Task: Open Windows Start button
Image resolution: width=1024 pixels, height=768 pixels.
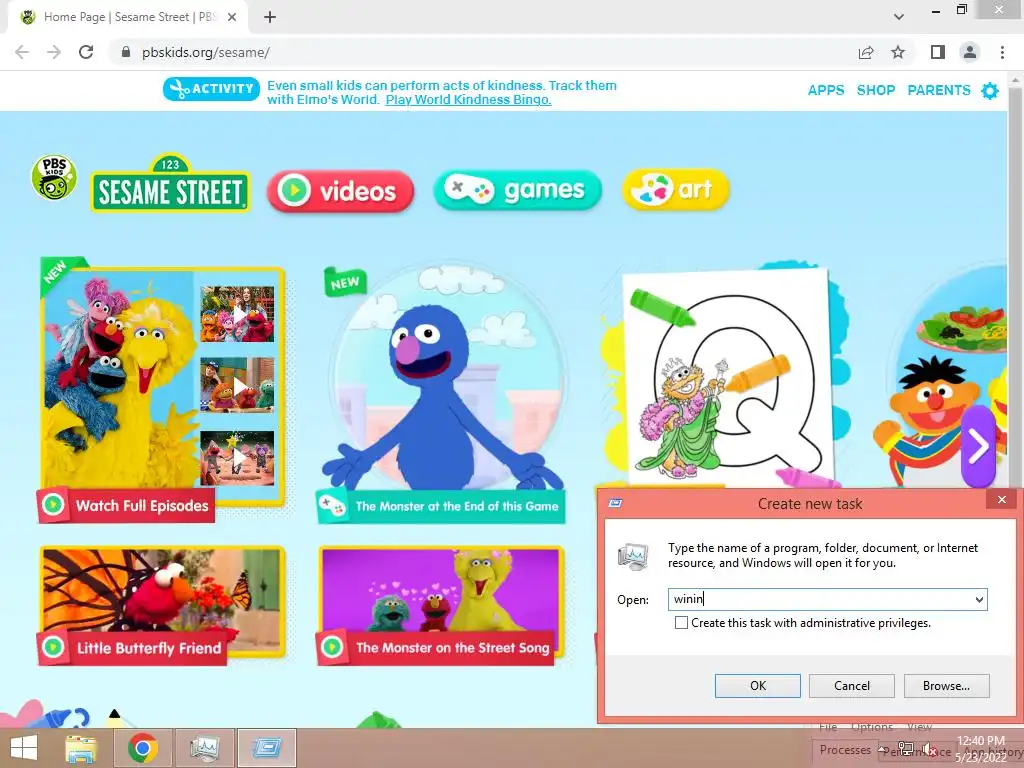Action: click(x=24, y=748)
